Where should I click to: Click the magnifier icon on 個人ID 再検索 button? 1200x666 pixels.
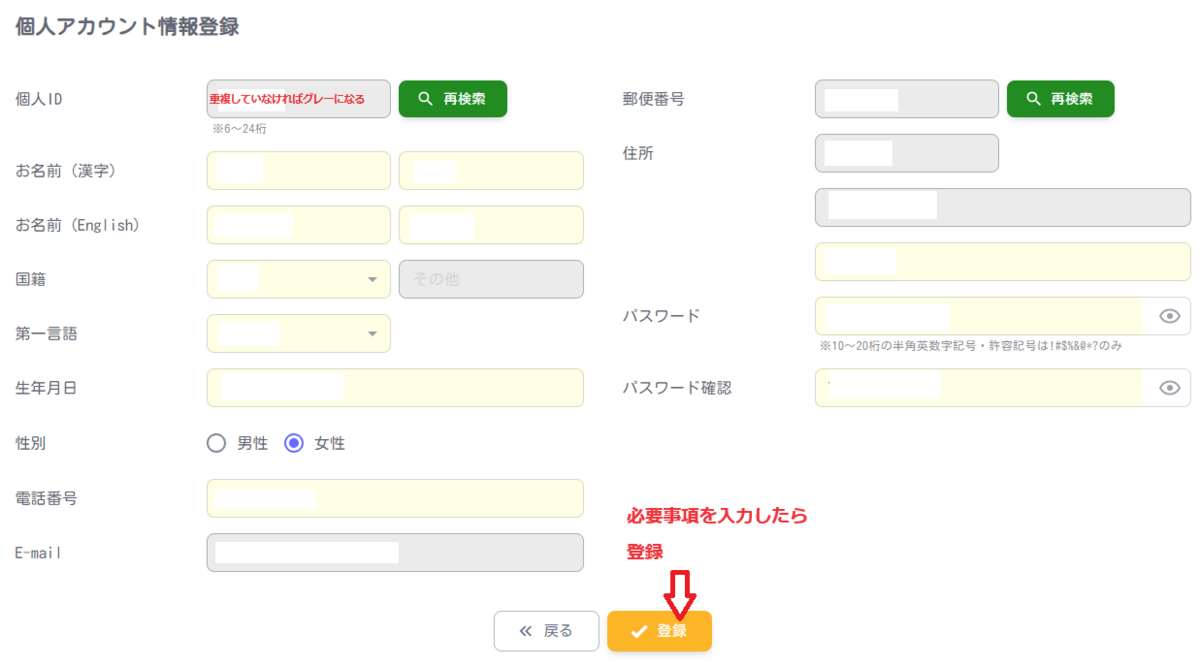(424, 99)
